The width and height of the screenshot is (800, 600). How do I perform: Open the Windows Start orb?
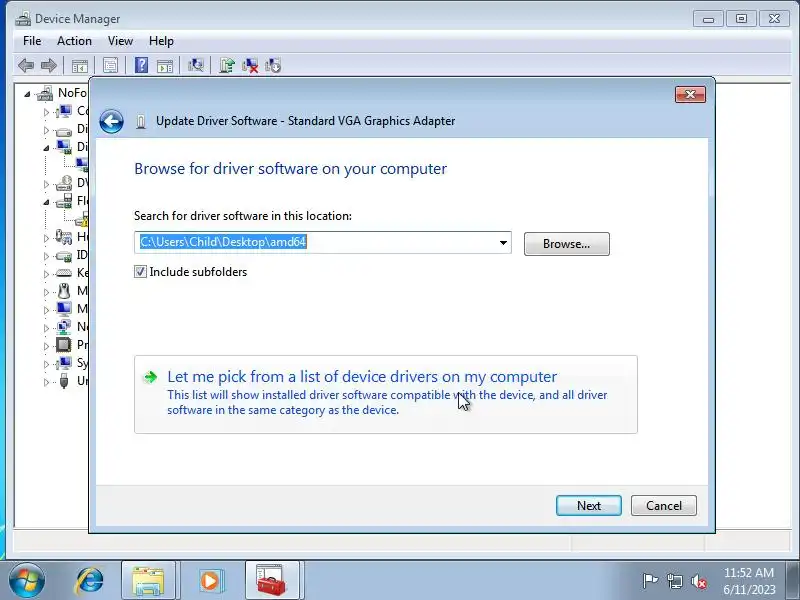point(27,581)
